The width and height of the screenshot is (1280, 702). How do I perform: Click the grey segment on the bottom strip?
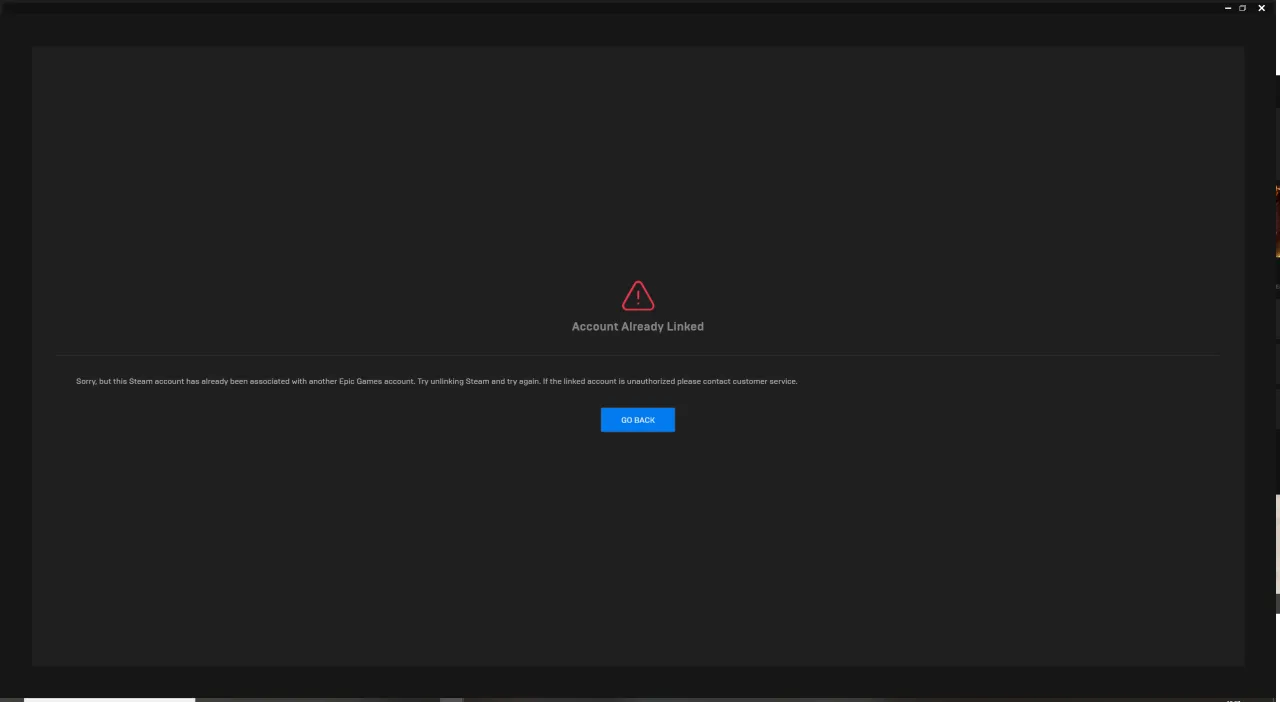tap(452, 699)
